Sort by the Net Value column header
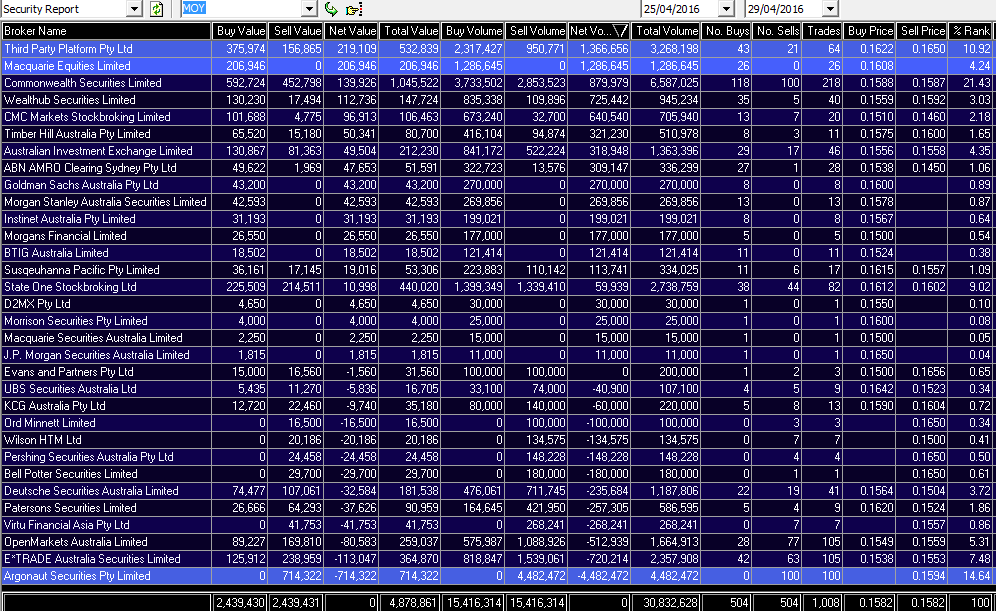This screenshot has width=996, height=611. point(351,31)
